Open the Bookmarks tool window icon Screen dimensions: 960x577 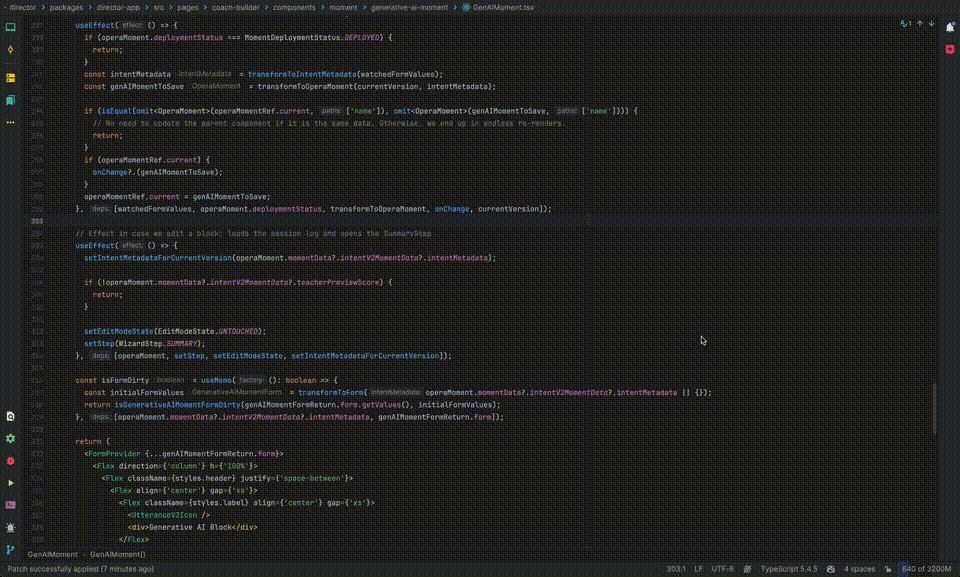10,100
